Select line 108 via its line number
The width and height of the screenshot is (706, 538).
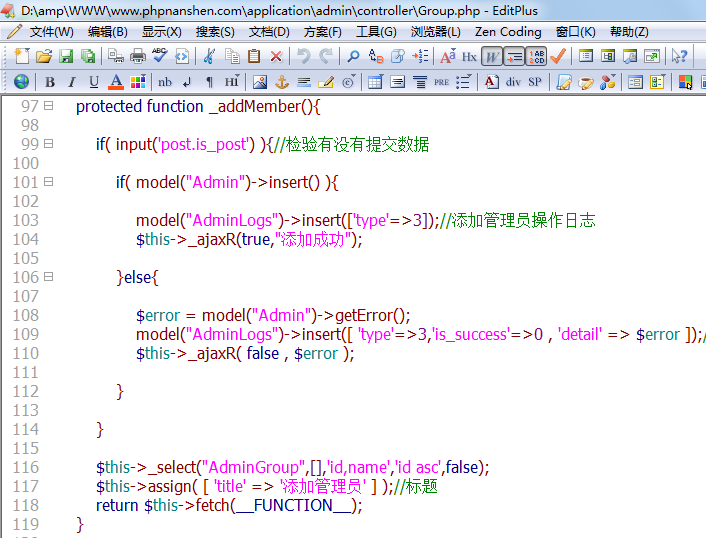coord(26,315)
